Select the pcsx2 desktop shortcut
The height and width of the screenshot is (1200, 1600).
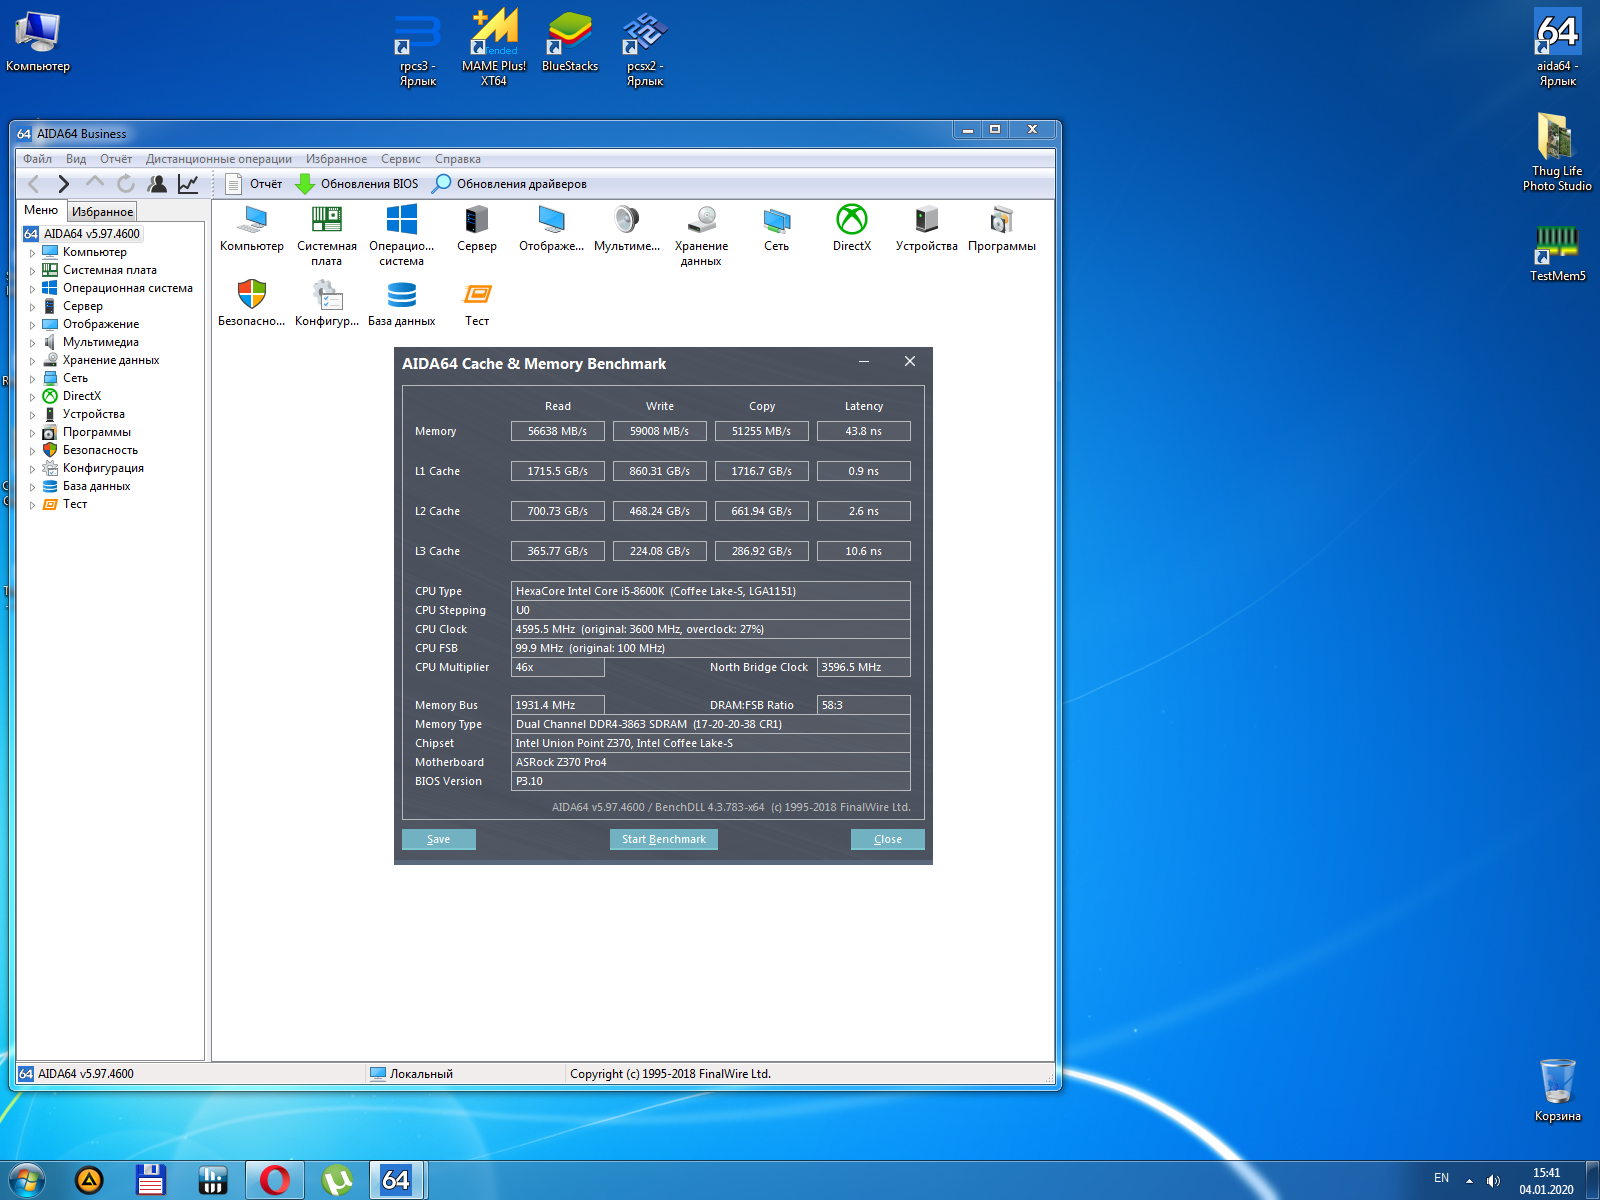[645, 49]
